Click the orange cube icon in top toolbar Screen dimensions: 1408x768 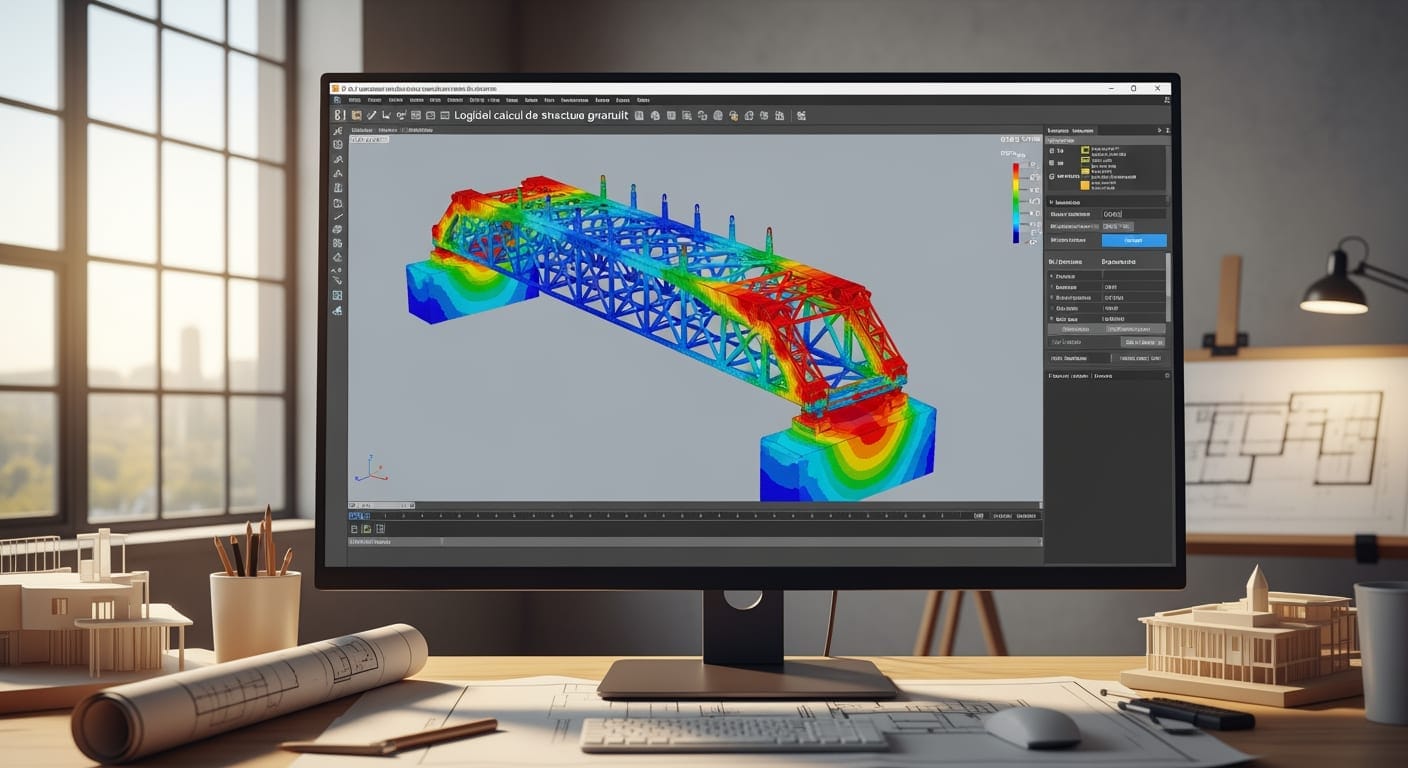click(x=356, y=115)
